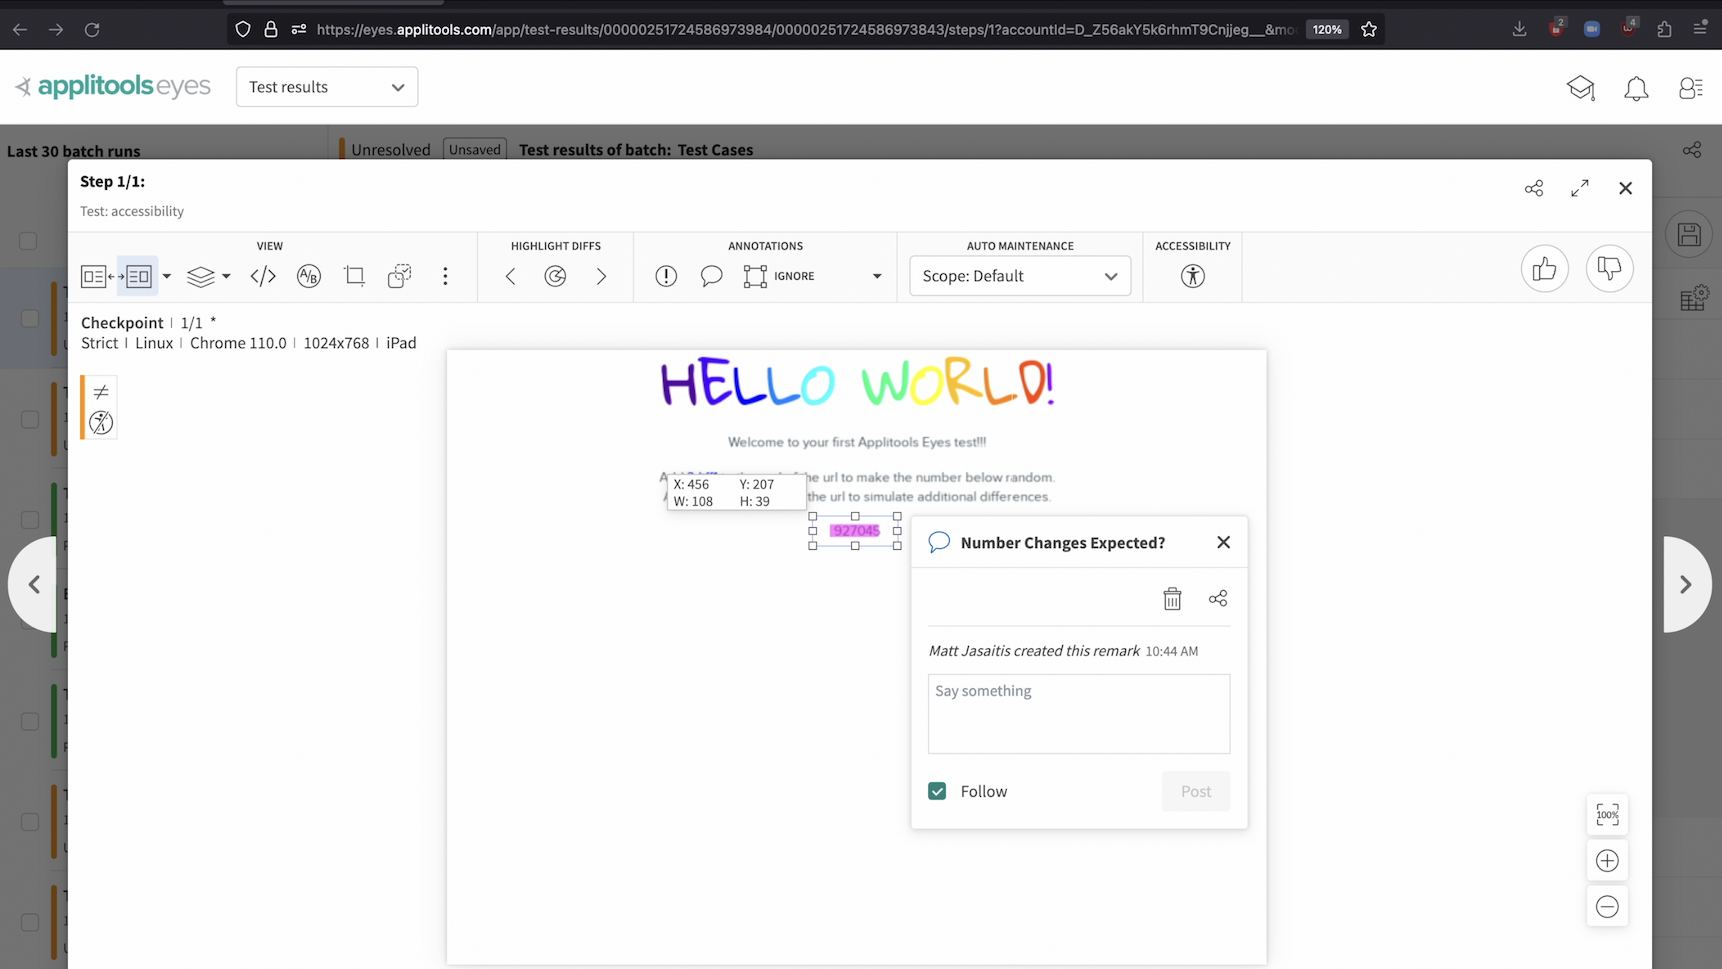1722x969 pixels.
Task: Click the browser address bar
Action: point(806,29)
